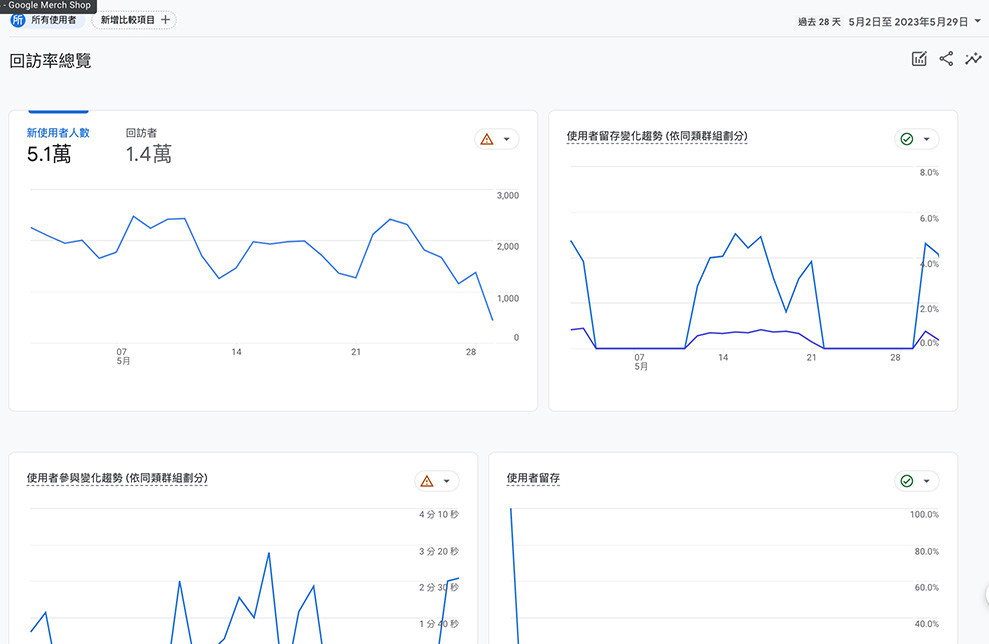Image resolution: width=989 pixels, height=644 pixels.
Task: Open the date range picker dropdown arrow
Action: (x=978, y=21)
